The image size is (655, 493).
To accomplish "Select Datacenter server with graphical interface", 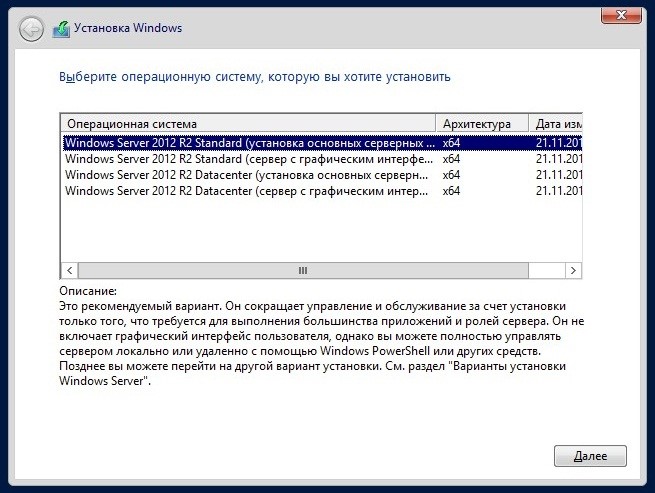I will coord(322,191).
